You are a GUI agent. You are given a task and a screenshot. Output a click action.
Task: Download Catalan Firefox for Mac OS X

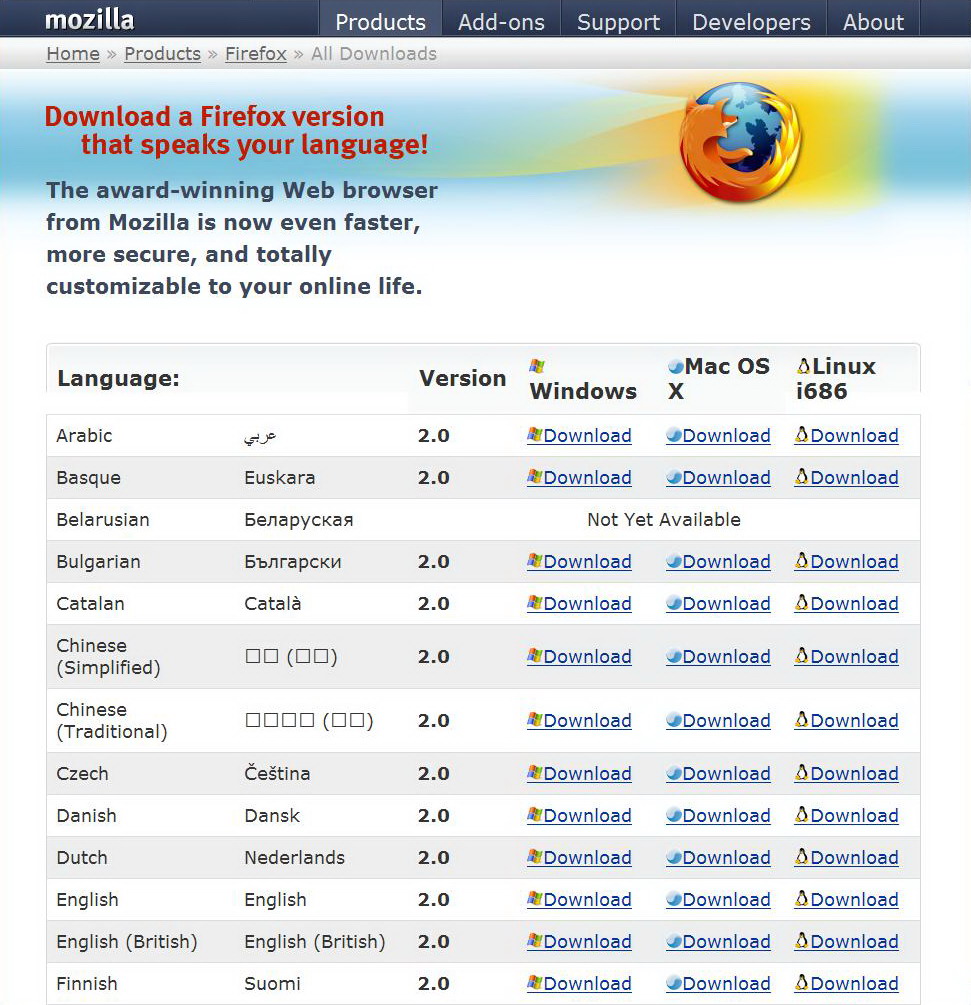point(718,604)
